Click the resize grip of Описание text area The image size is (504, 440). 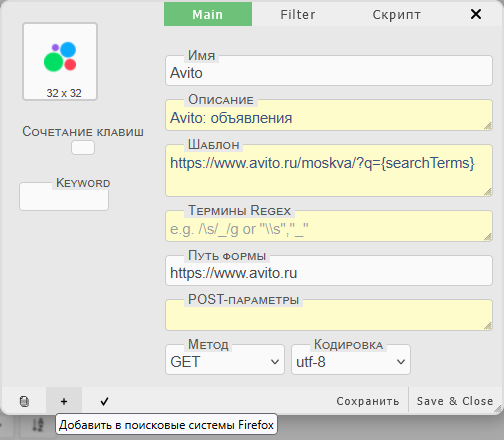[x=488, y=126]
